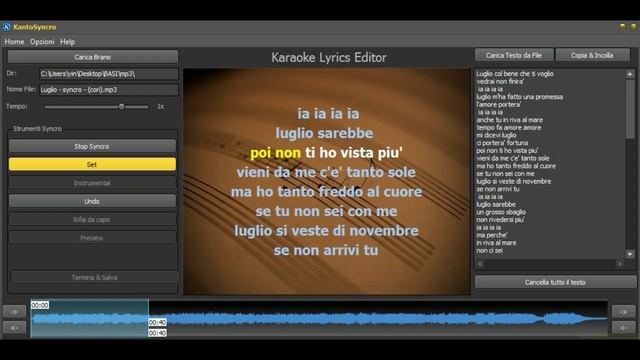Click the Tempo '1x' value label
This screenshot has height=360, width=640.
pyautogui.click(x=161, y=107)
